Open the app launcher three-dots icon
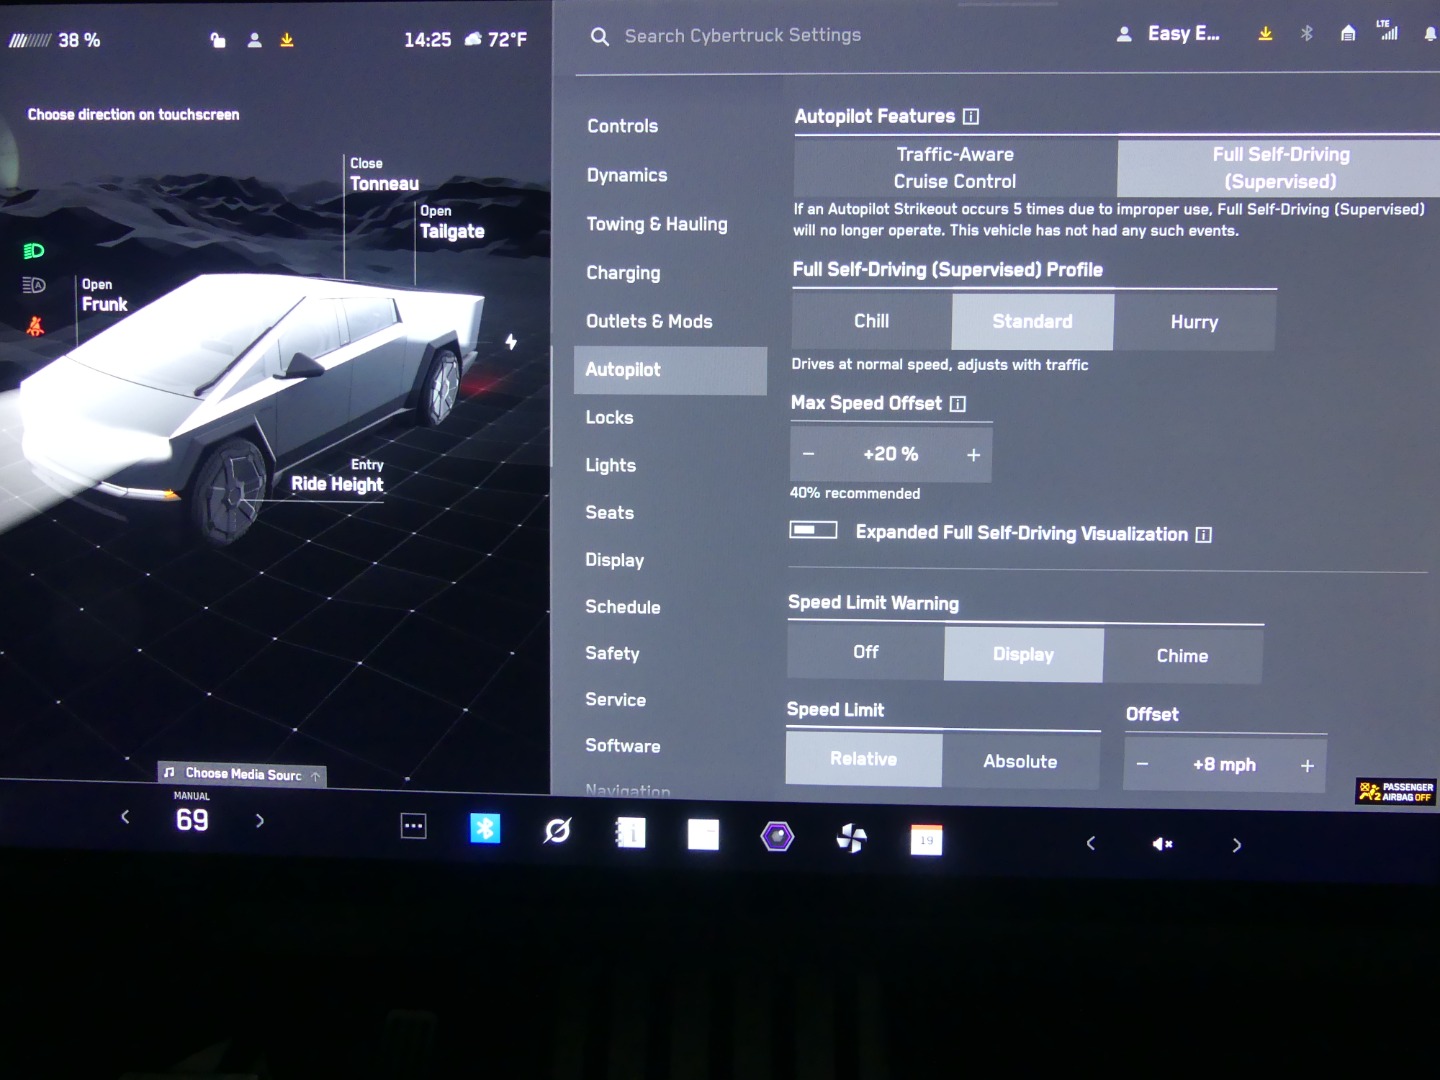The width and height of the screenshot is (1440, 1080). pos(413,826)
